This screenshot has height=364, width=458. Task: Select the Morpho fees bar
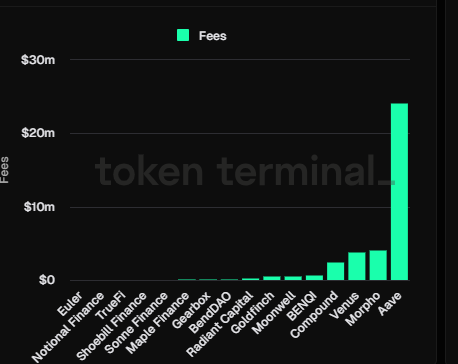tap(378, 265)
